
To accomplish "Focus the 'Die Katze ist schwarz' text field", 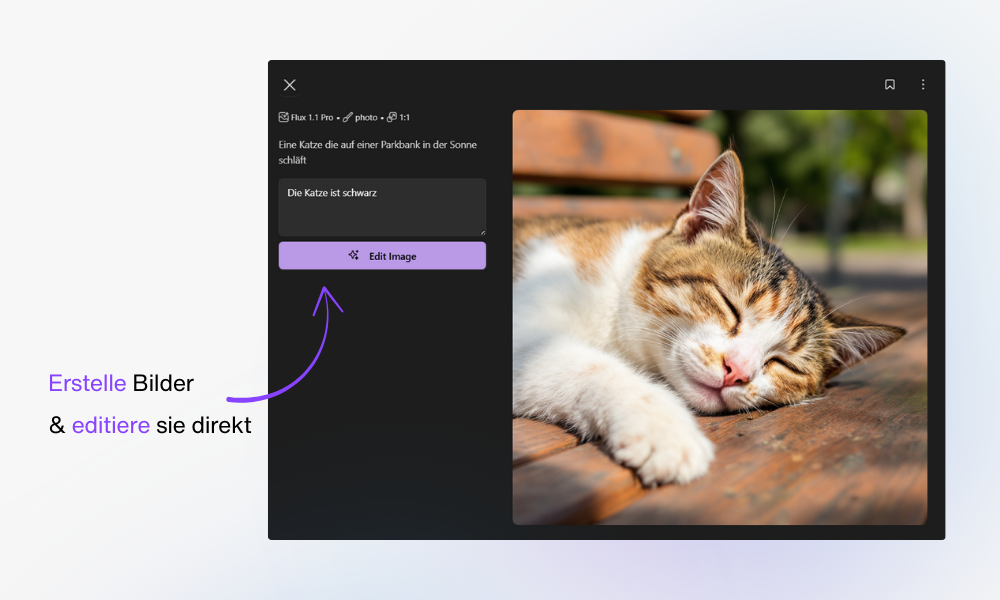I will 382,207.
